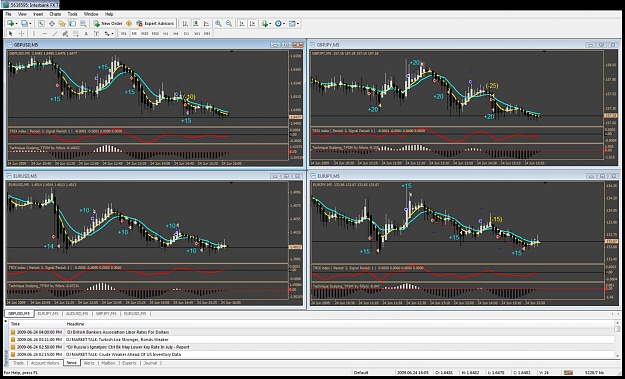Image resolution: width=625 pixels, height=379 pixels.
Task: Select the Fibonacci retracement tool
Action: [x=76, y=34]
